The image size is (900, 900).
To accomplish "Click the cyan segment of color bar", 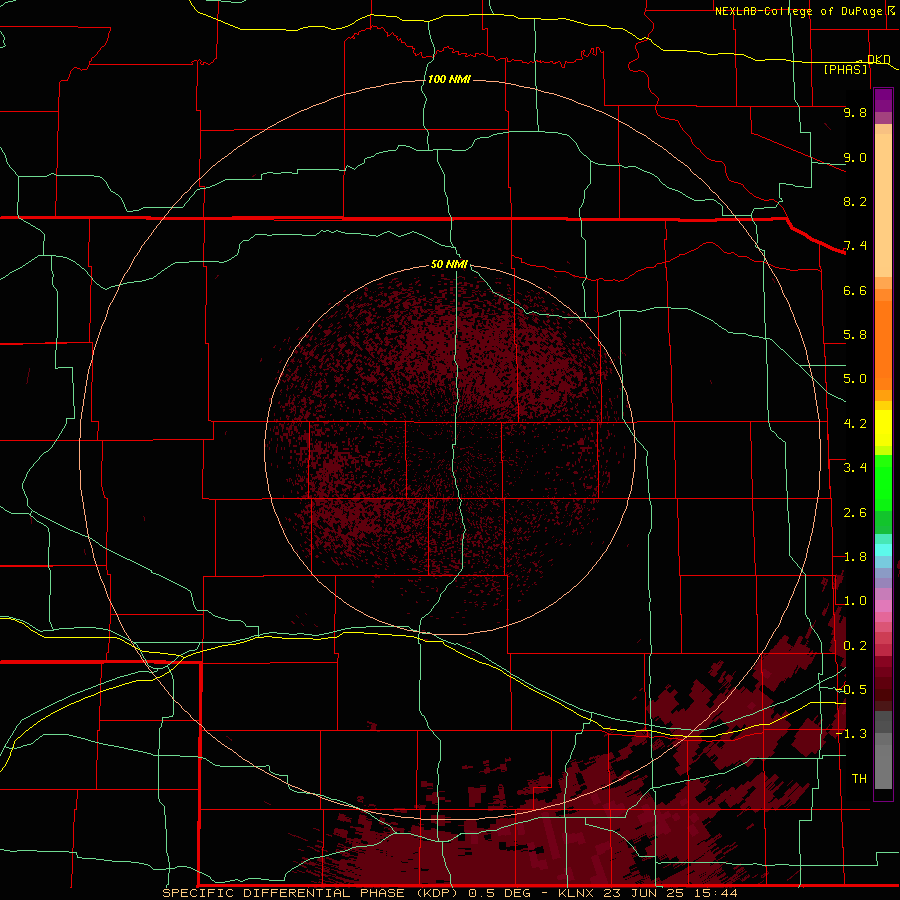I will tap(883, 550).
